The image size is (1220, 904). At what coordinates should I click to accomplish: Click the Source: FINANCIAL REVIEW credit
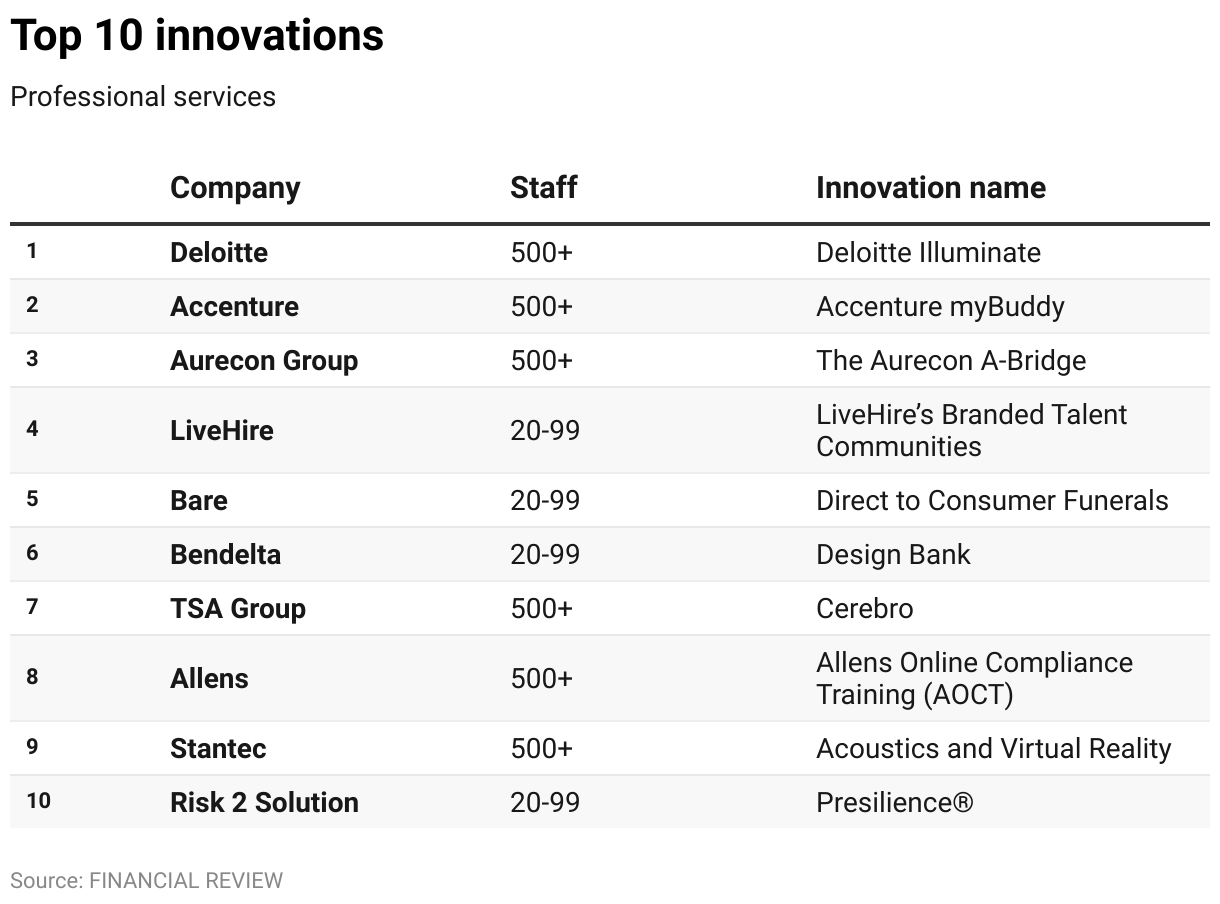point(147,881)
